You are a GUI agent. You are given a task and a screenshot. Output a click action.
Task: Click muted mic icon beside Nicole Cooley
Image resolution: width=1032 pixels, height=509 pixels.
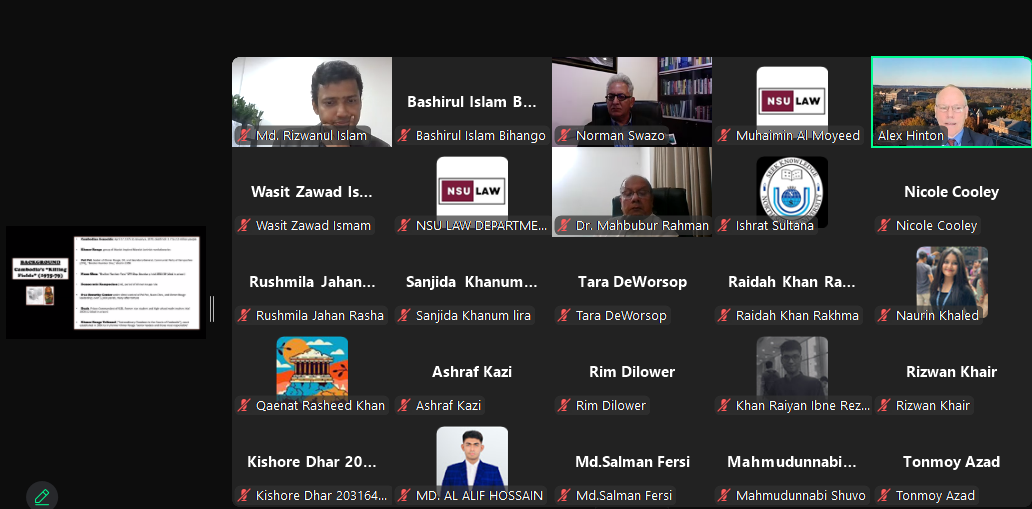tap(885, 226)
